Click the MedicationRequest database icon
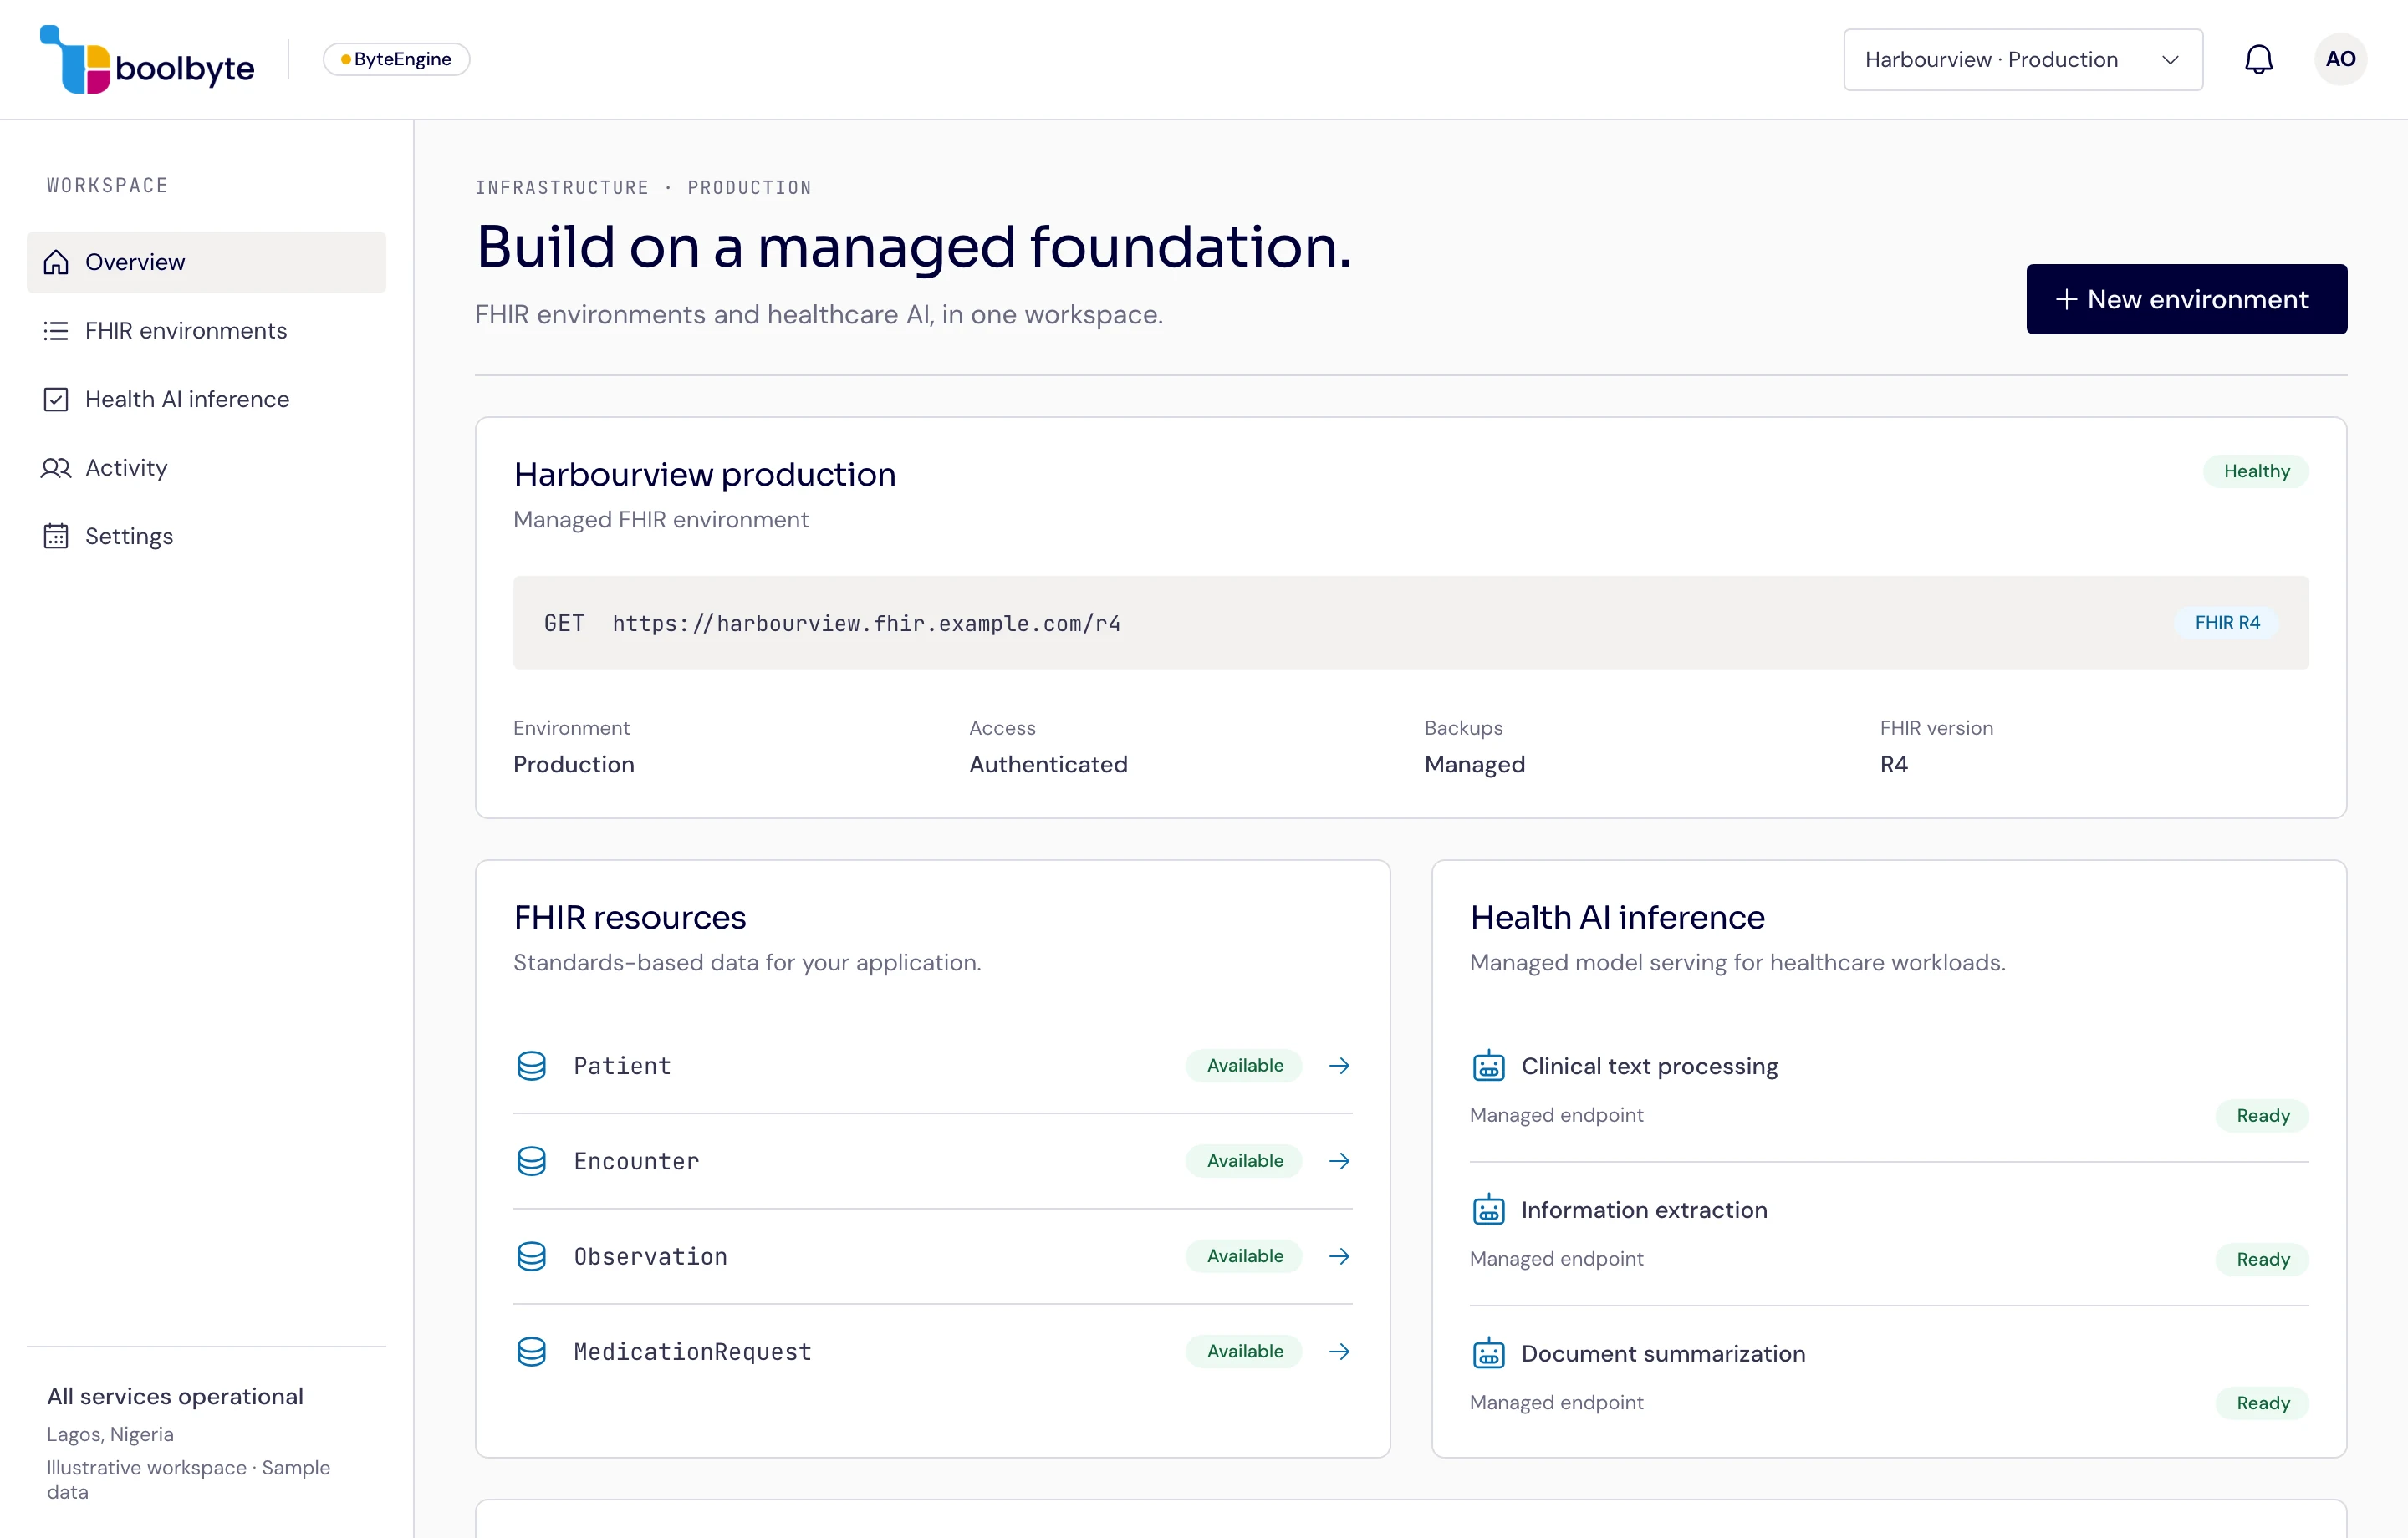Viewport: 2408px width, 1538px height. click(x=532, y=1352)
